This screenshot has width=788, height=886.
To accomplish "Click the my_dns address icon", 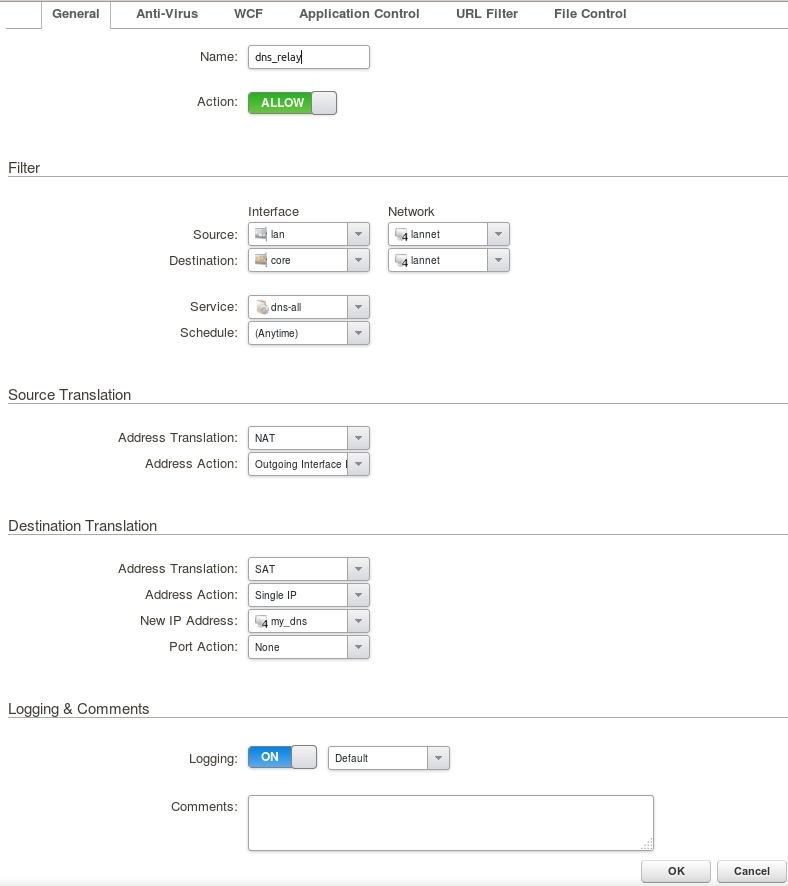I will click(x=262, y=621).
